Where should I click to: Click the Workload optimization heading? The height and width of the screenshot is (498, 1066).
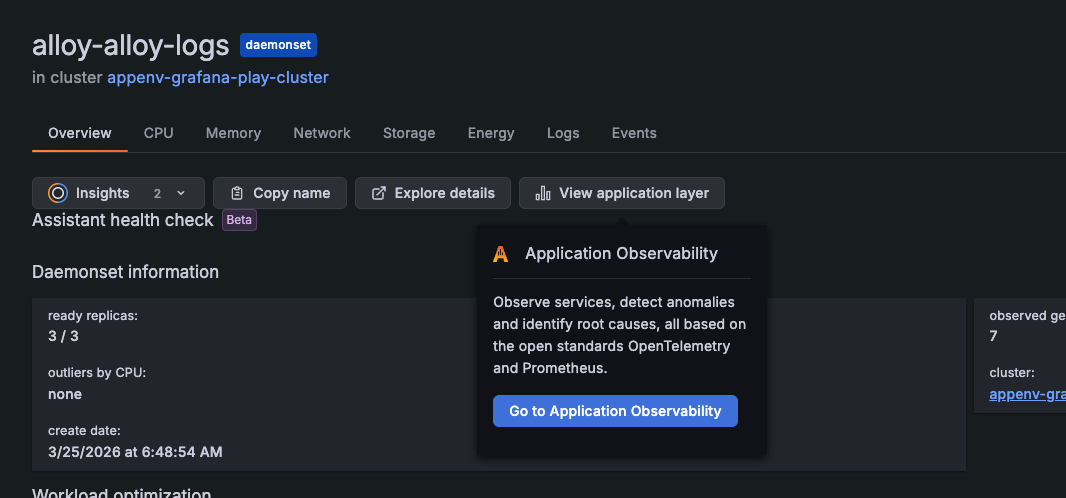point(122,493)
